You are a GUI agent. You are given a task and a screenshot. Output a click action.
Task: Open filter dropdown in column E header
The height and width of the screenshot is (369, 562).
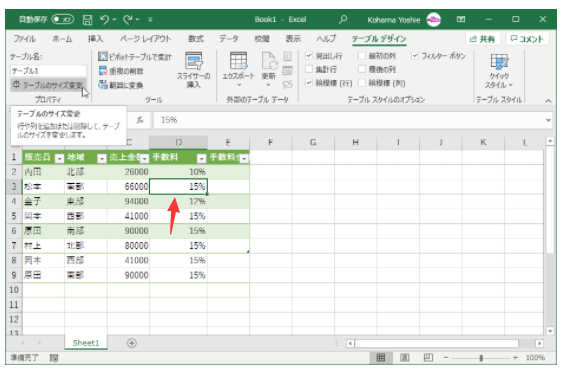coord(244,158)
